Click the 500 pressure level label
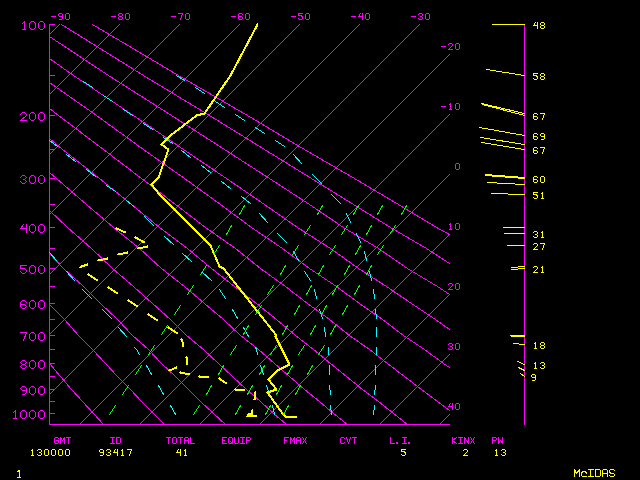This screenshot has width=640, height=480. pyautogui.click(x=32, y=269)
